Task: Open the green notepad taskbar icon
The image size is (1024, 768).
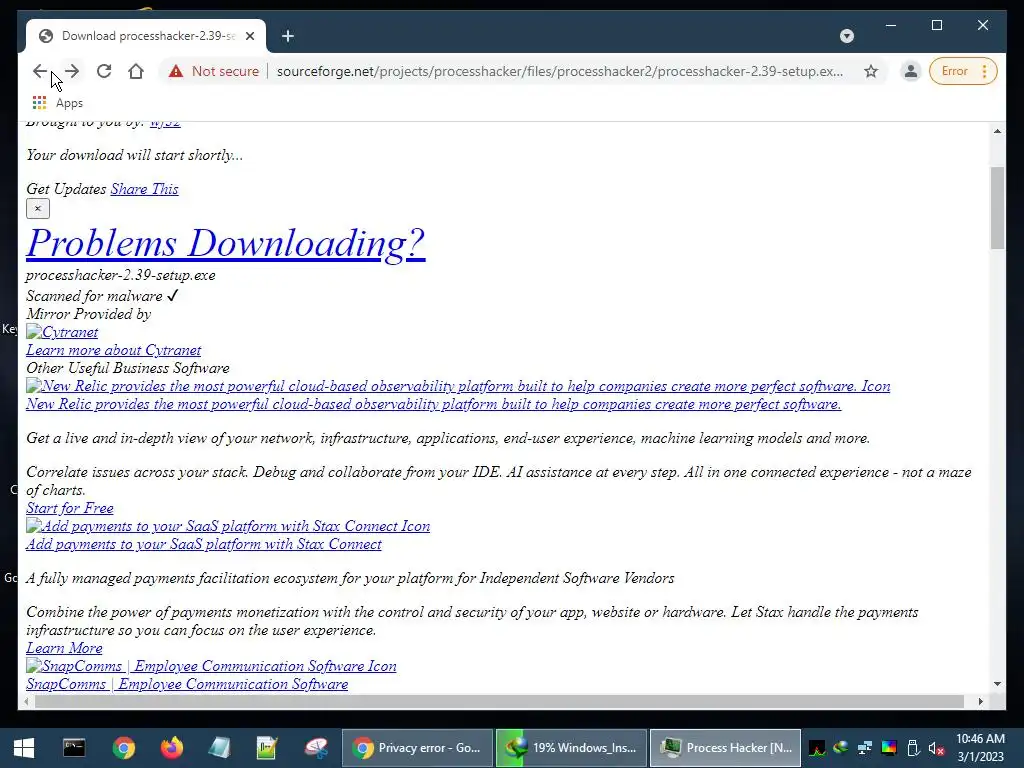Action: (267, 748)
